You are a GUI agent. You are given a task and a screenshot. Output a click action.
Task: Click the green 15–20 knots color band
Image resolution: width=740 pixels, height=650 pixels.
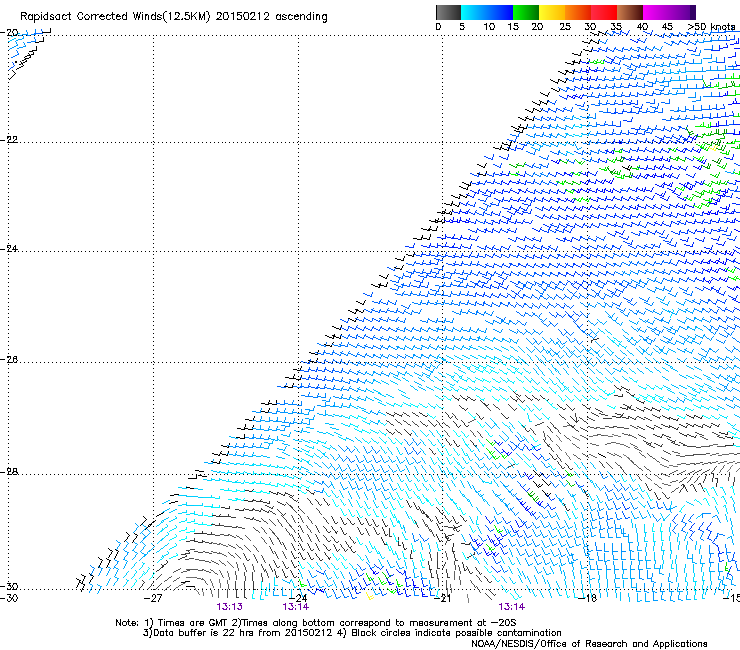pos(526,12)
